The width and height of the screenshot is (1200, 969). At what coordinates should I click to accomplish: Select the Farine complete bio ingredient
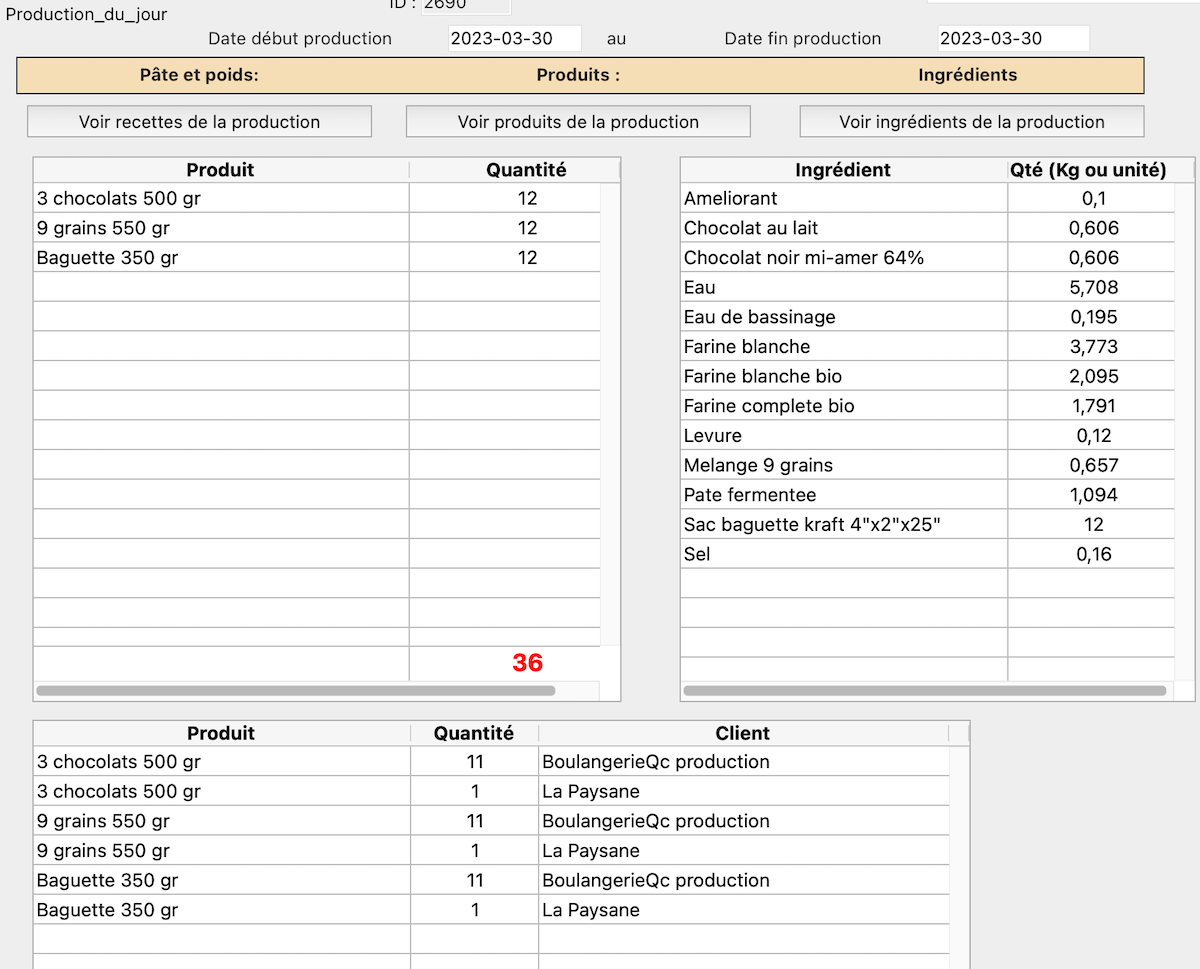click(x=927, y=406)
